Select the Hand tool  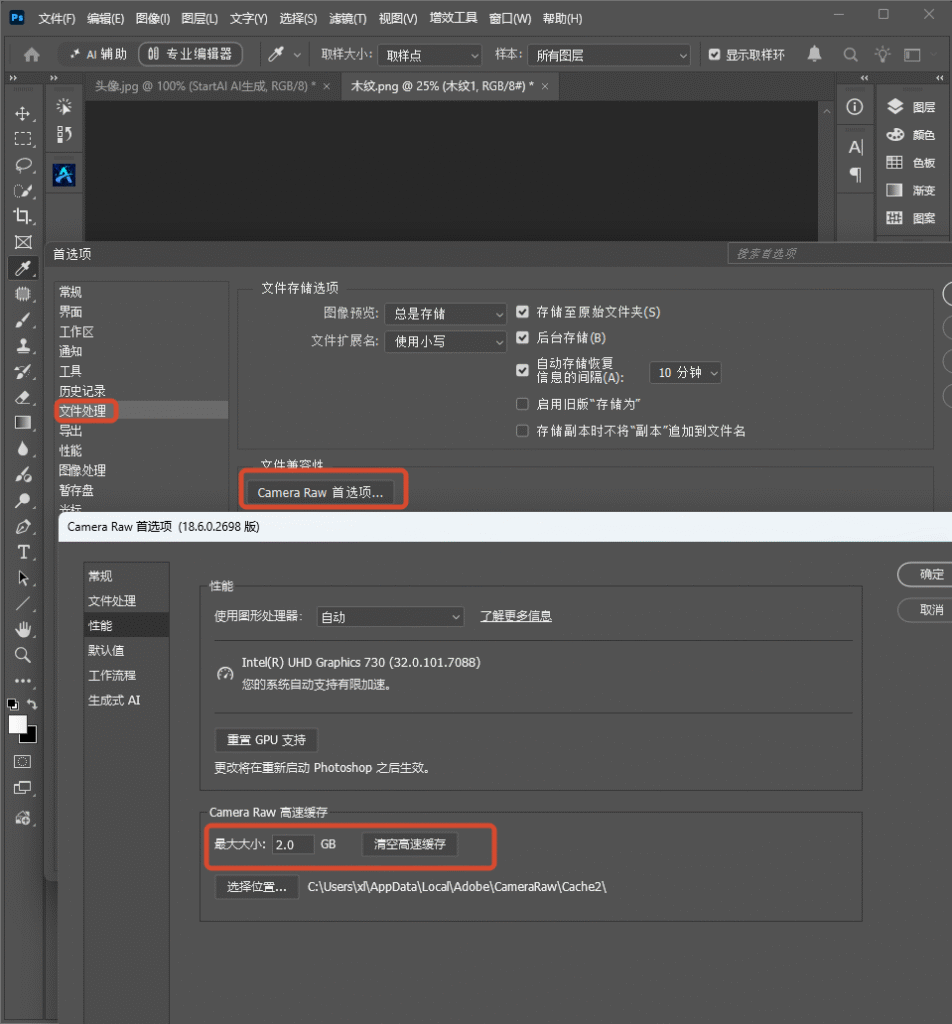[x=23, y=630]
